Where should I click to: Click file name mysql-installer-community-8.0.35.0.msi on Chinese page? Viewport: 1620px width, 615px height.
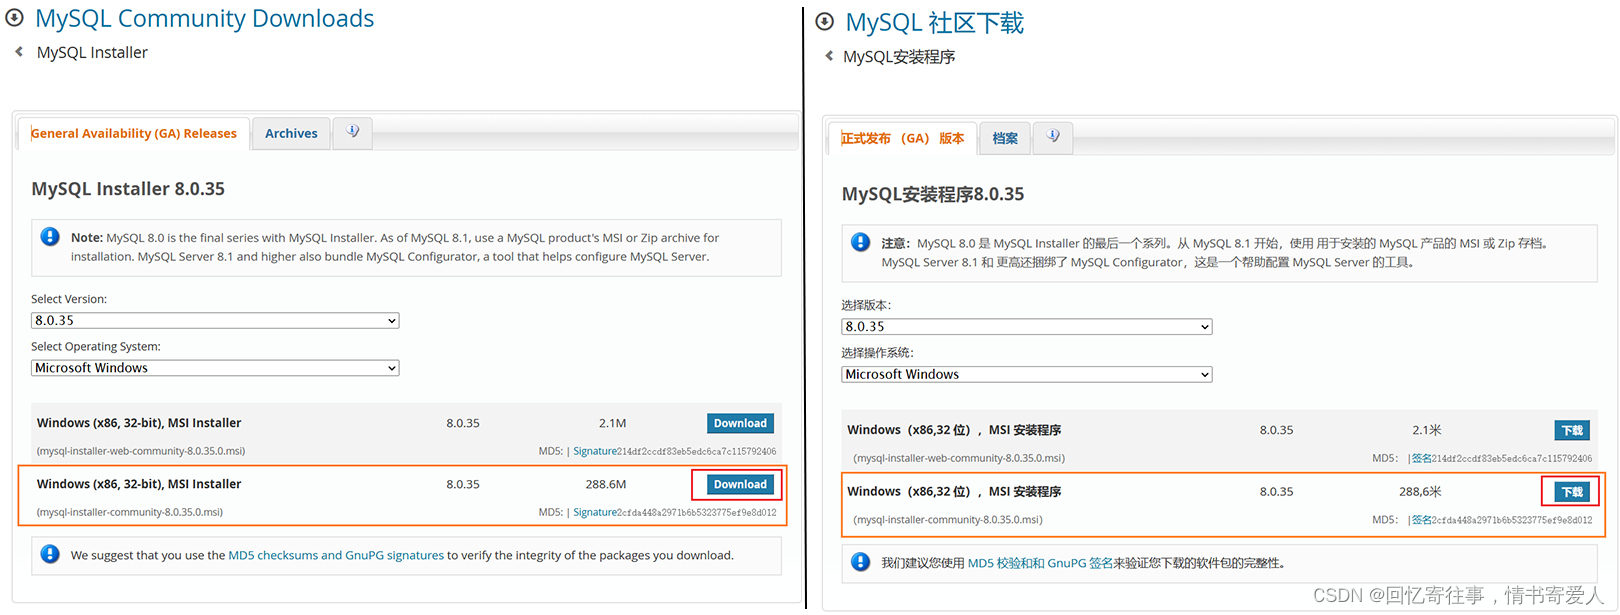click(948, 520)
